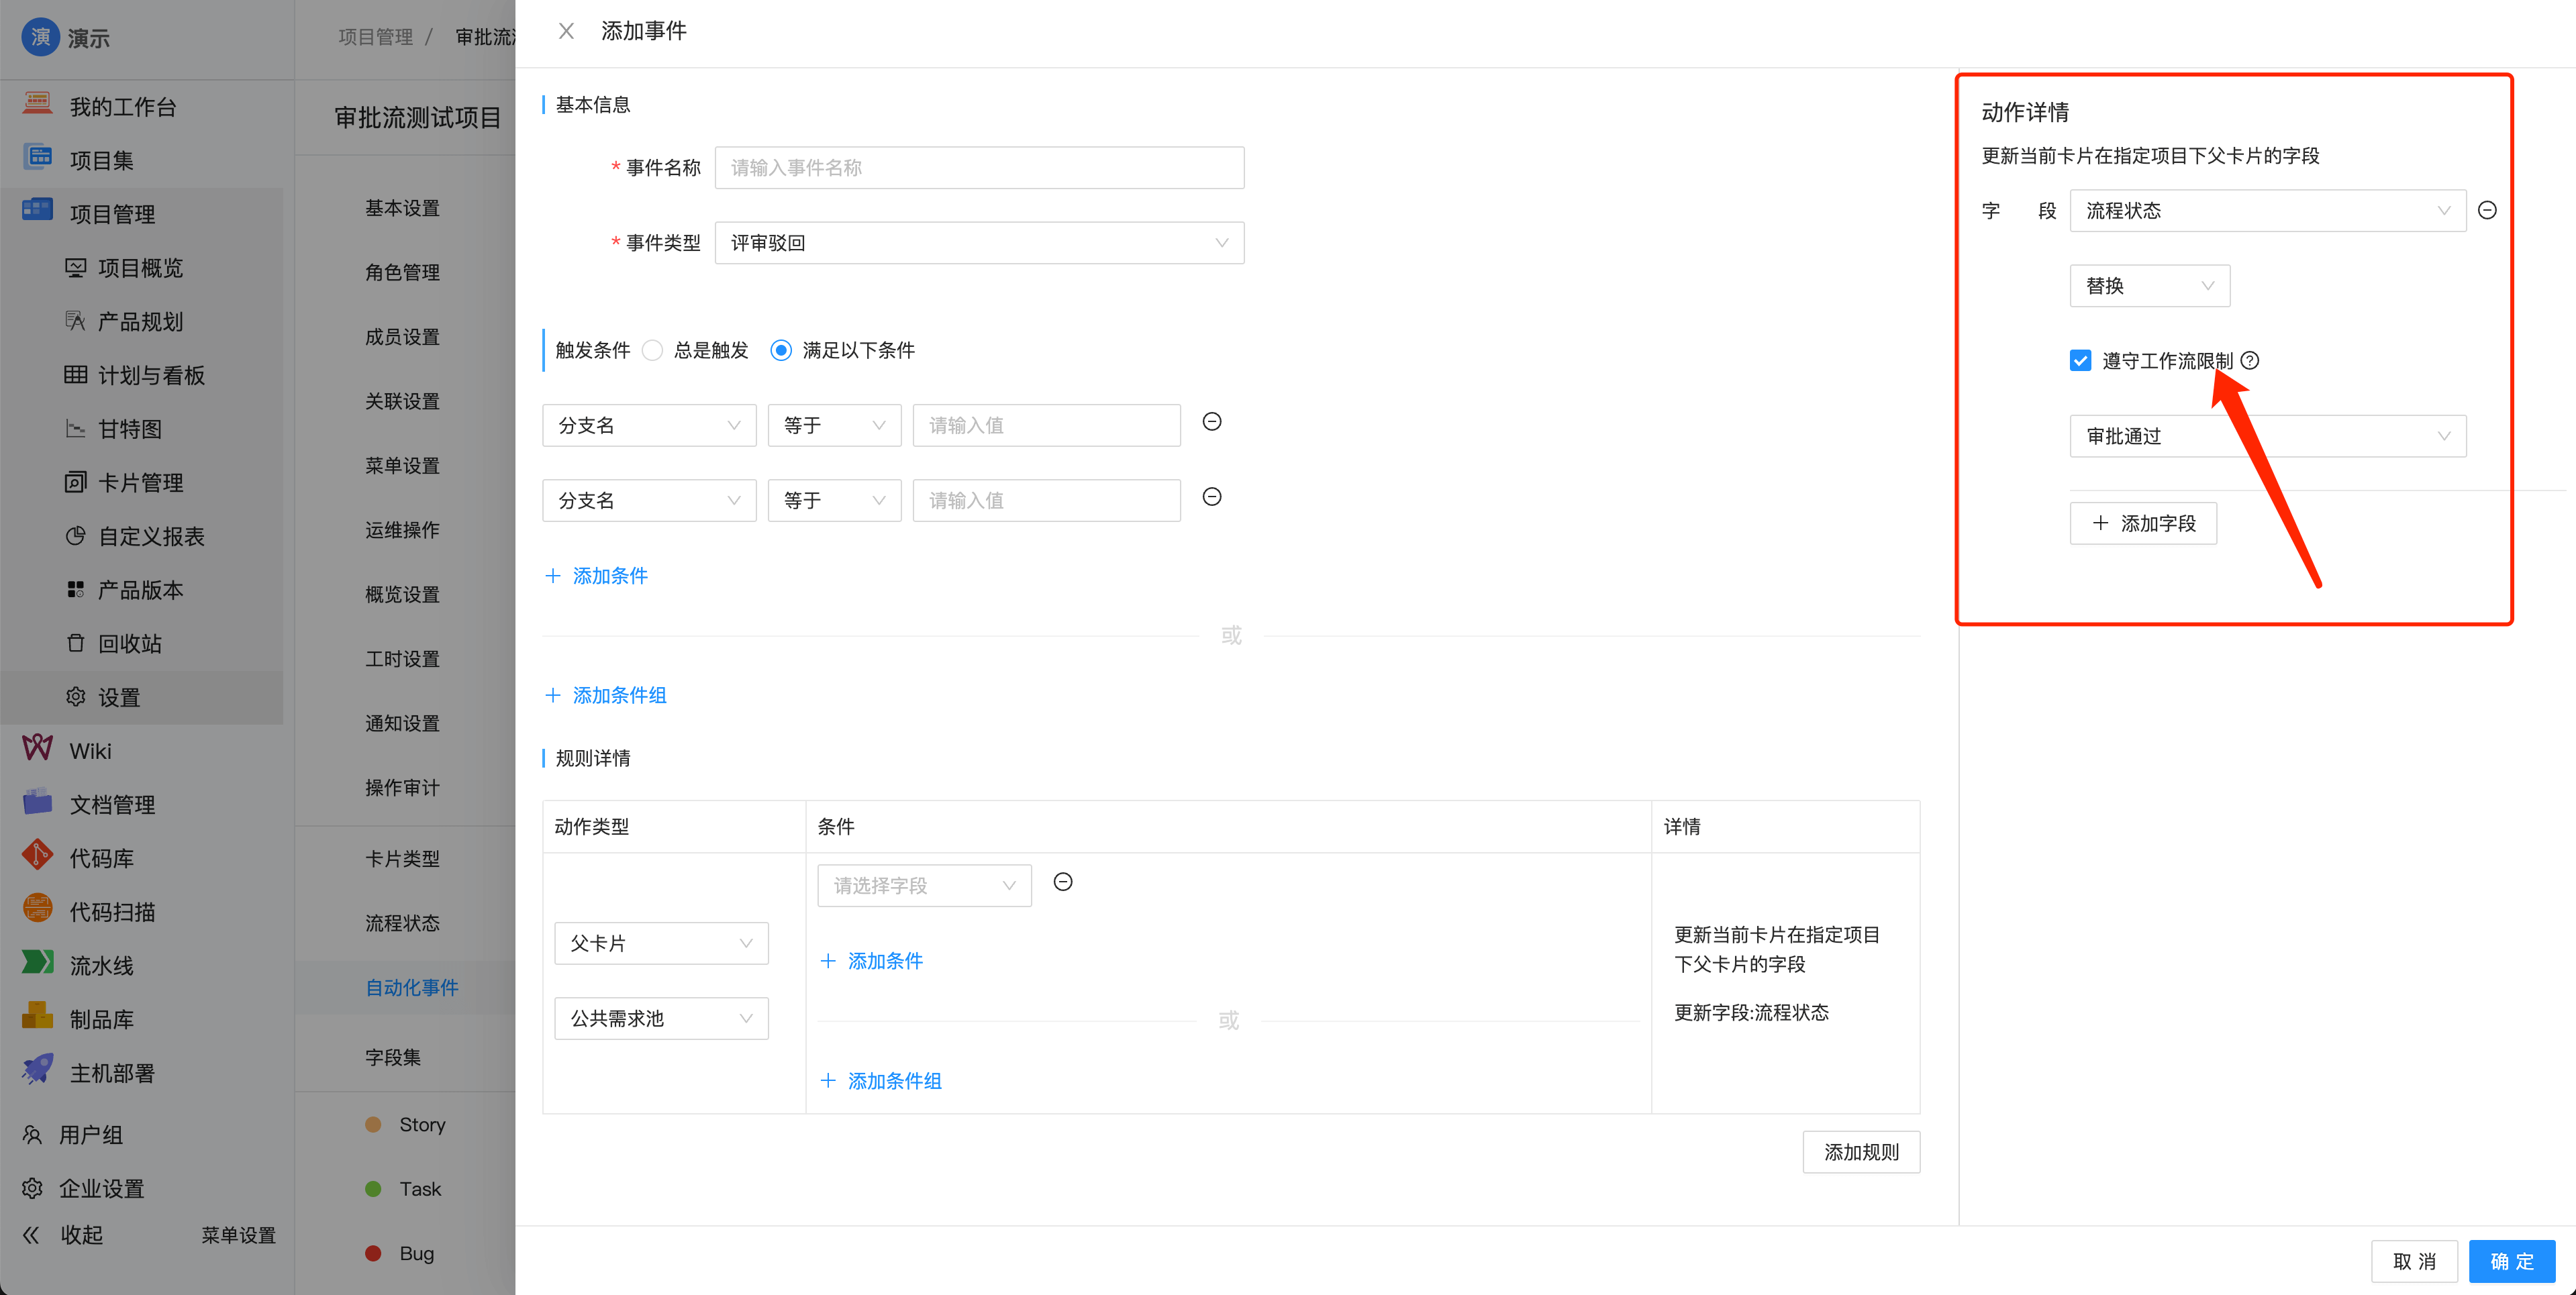
Task: Enable the 遵守工作流限制 checkbox
Action: point(2081,360)
